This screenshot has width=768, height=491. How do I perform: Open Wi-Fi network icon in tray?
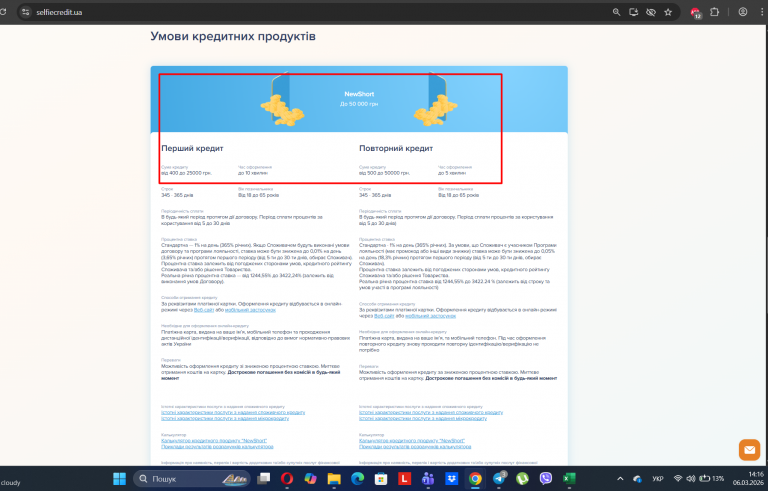[x=678, y=479]
